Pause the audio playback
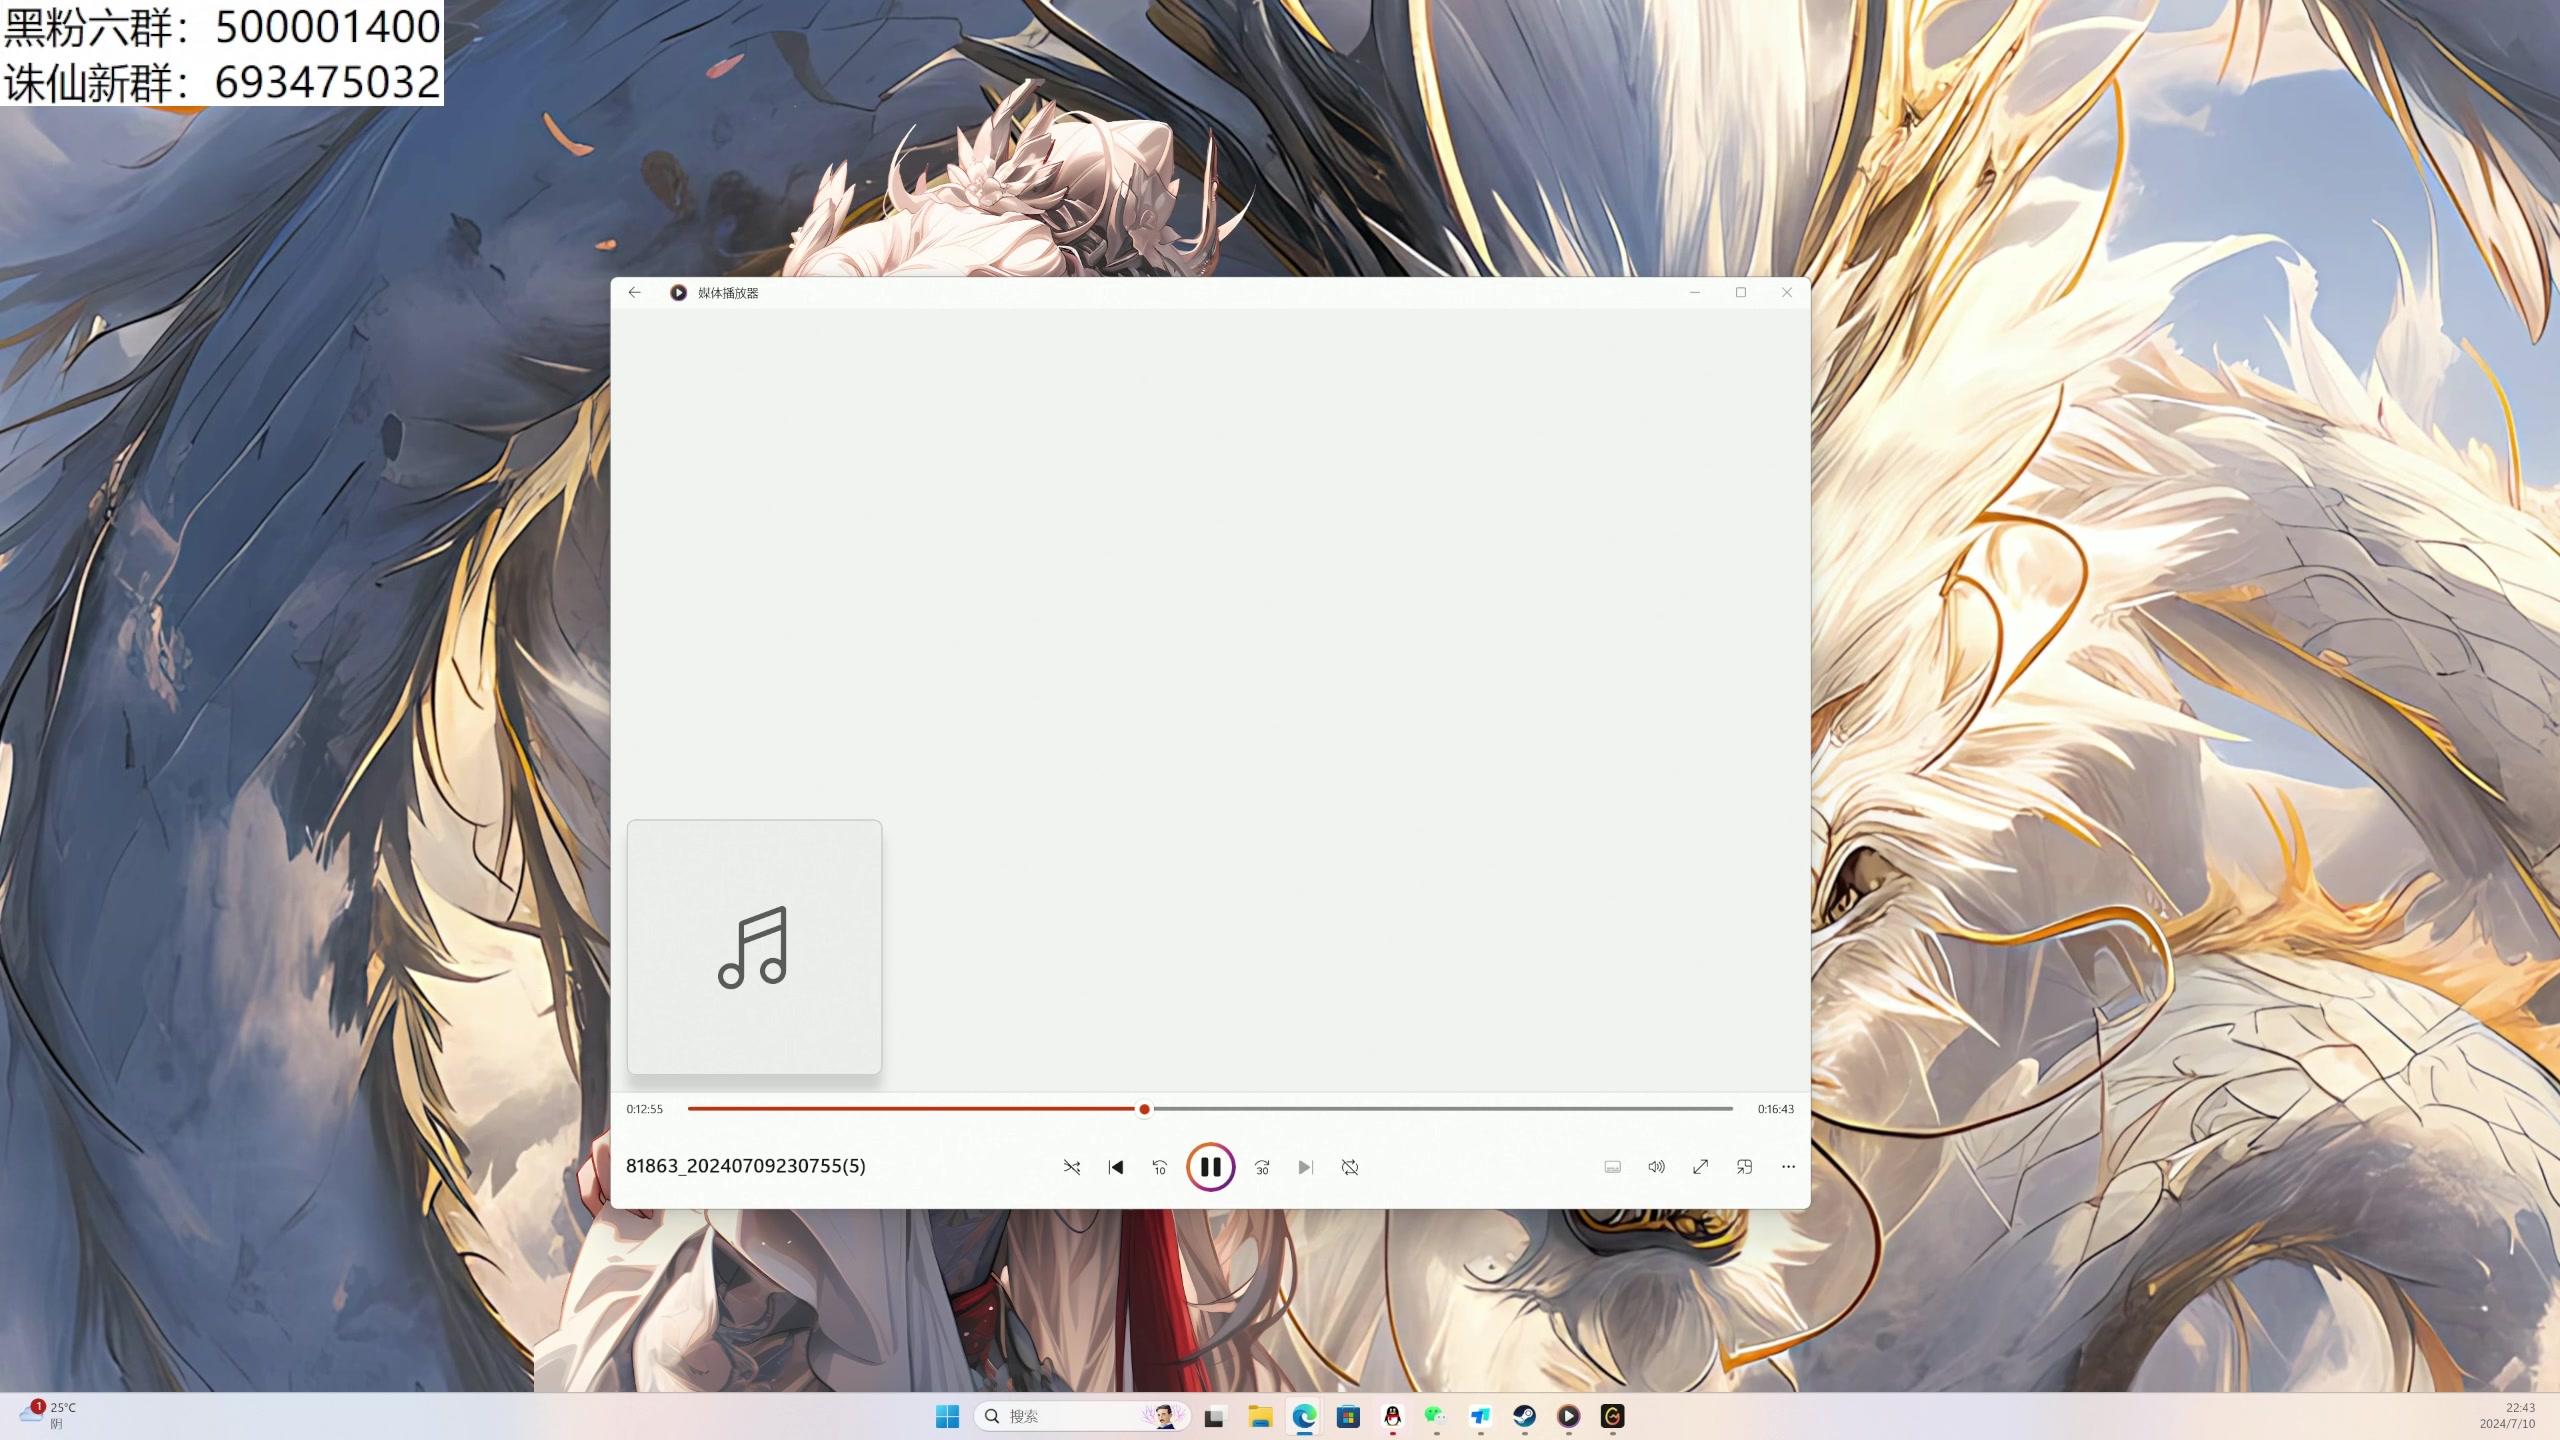Screen dimensions: 2560x1440 (x=1210, y=1167)
